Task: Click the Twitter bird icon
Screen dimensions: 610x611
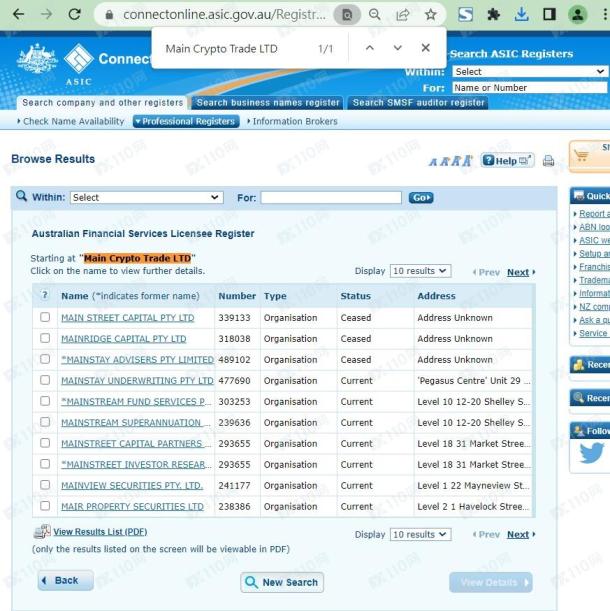Action: [592, 453]
